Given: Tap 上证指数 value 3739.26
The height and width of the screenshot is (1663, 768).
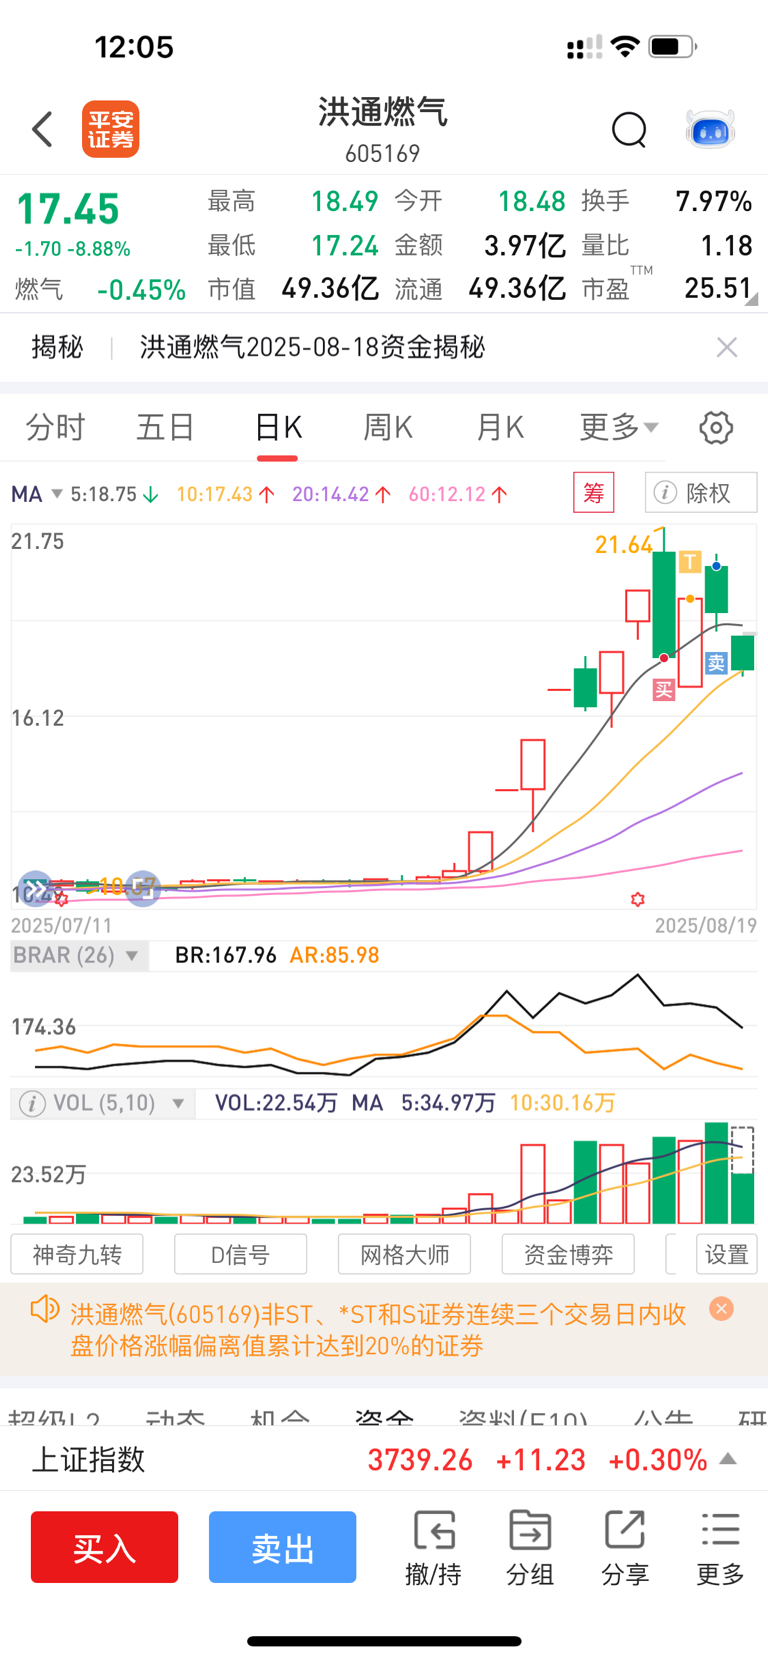Looking at the screenshot, I should pyautogui.click(x=420, y=1460).
